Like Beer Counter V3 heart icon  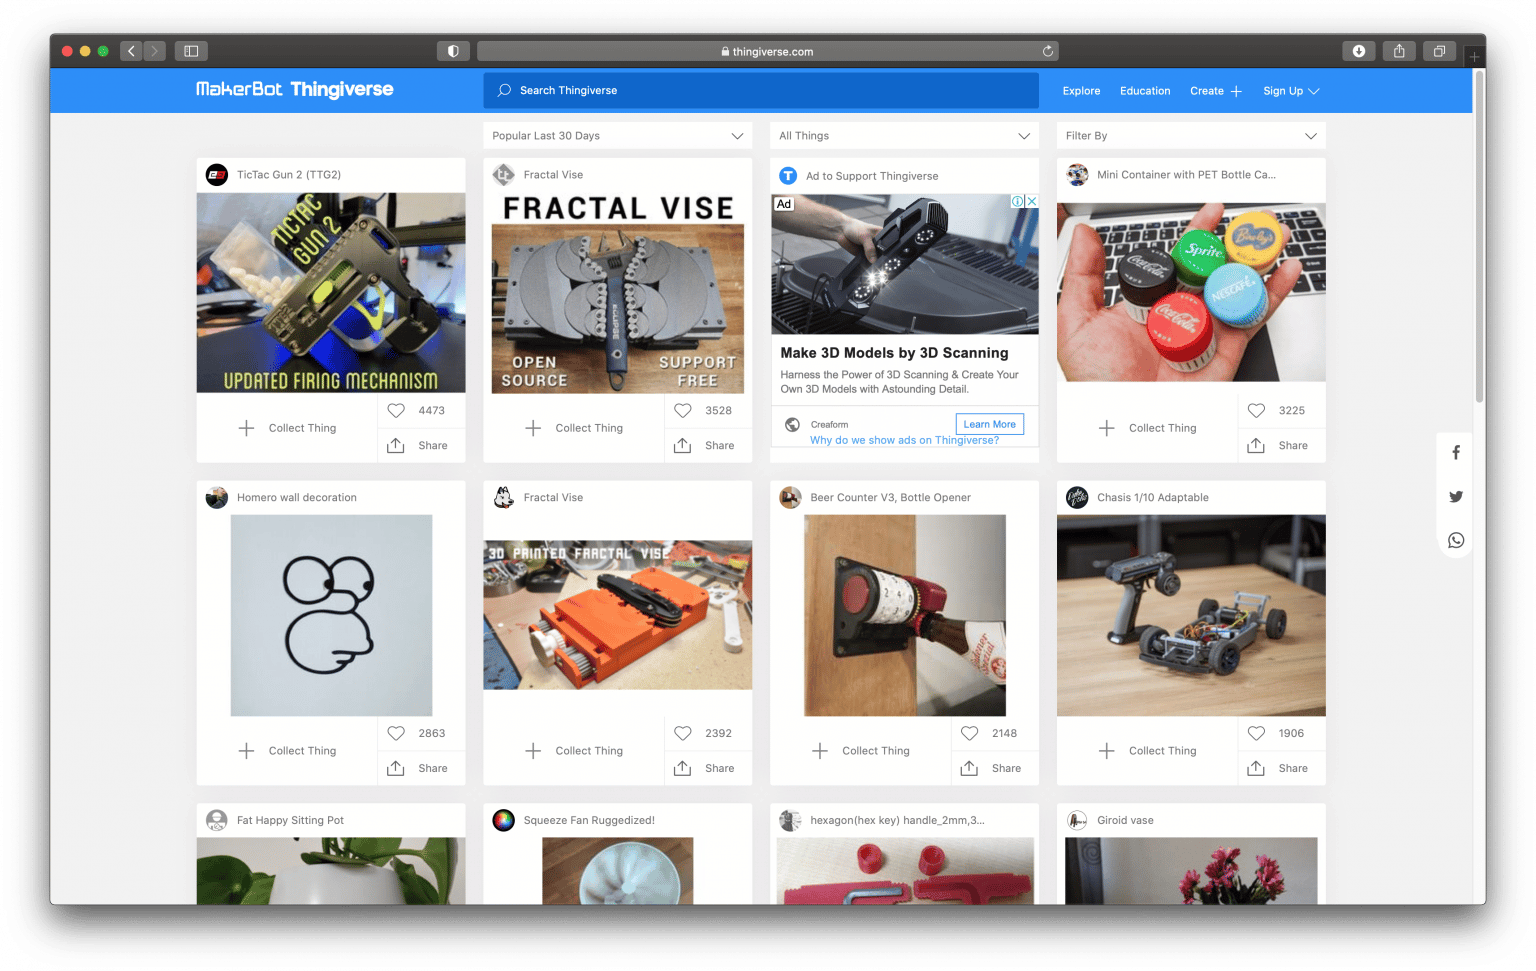[x=970, y=733]
